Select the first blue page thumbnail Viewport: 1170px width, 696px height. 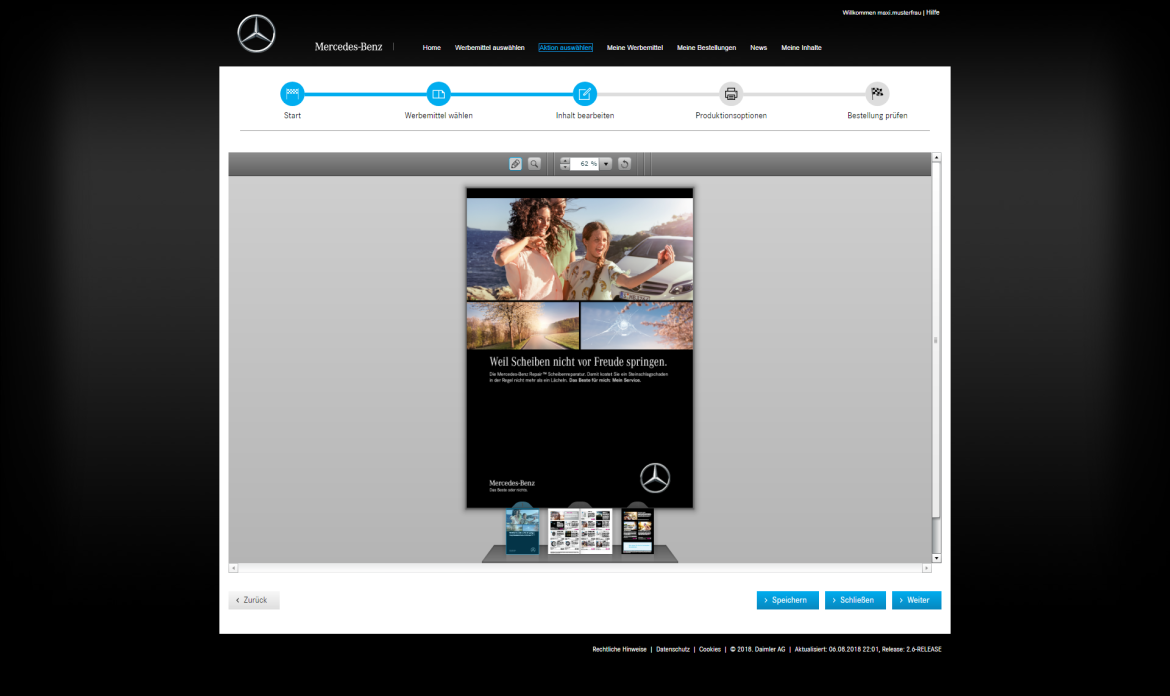coord(522,532)
